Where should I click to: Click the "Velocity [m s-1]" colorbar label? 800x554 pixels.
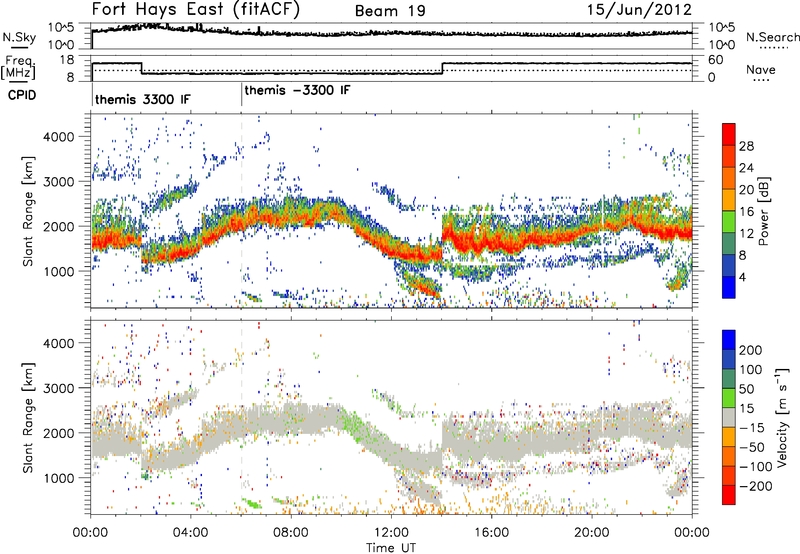point(782,417)
